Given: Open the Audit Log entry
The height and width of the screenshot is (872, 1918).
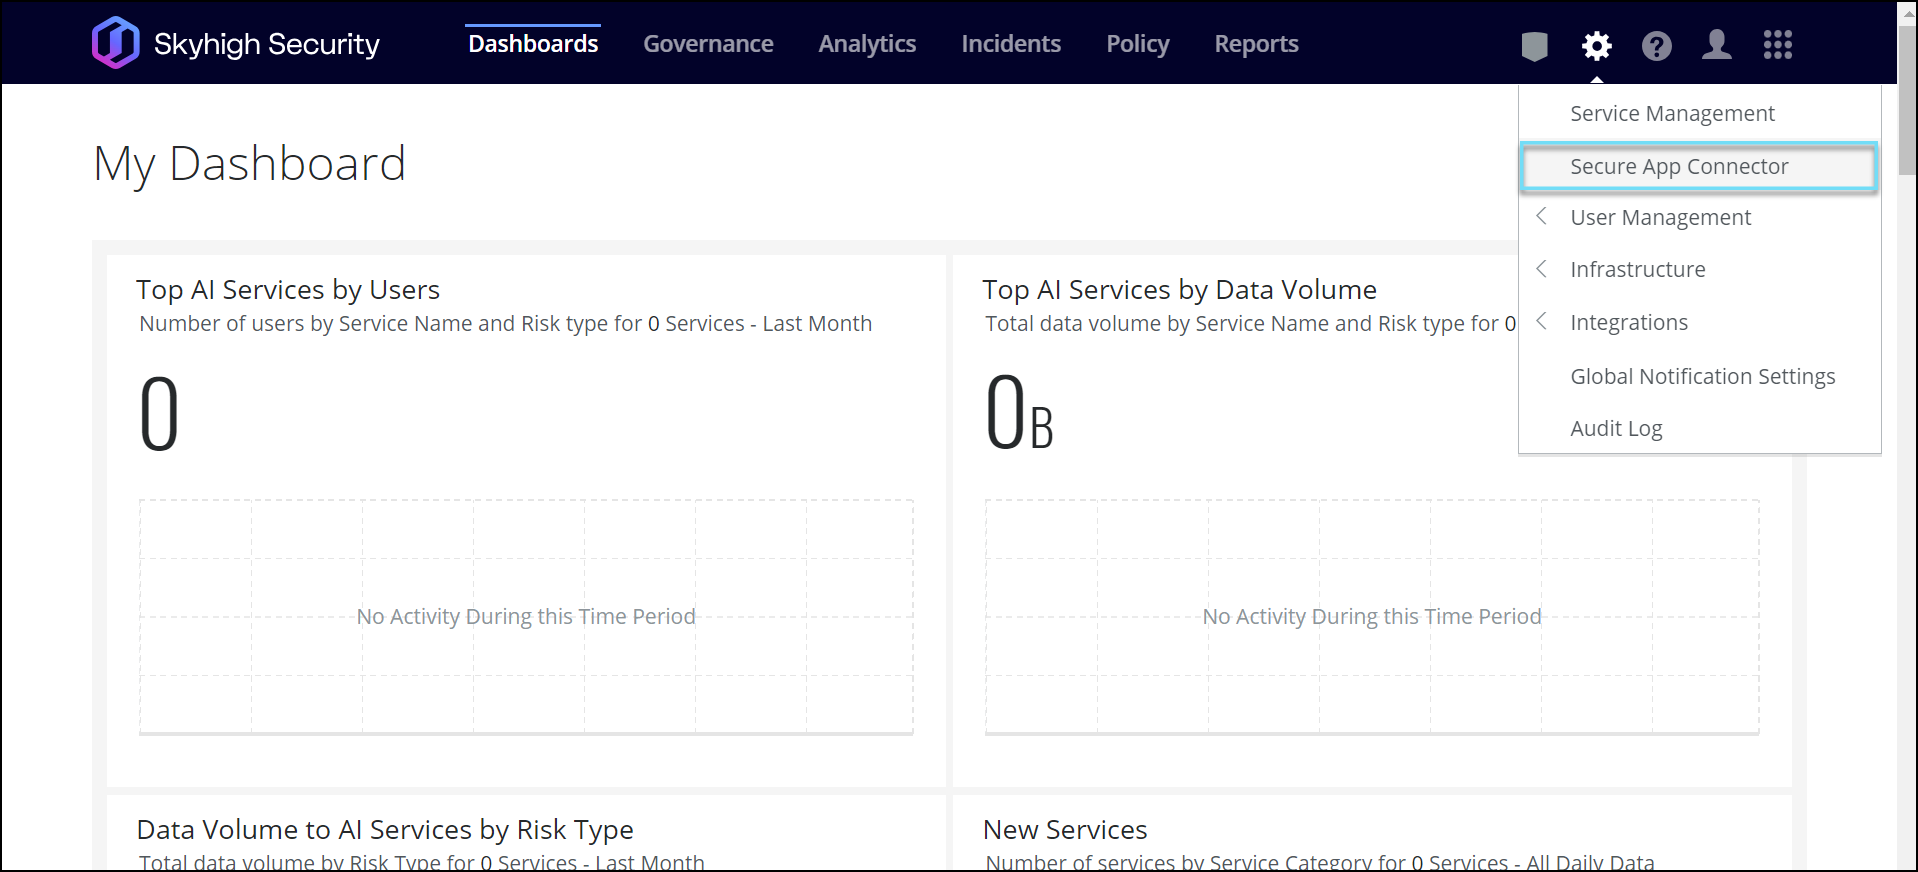Looking at the screenshot, I should 1616,429.
